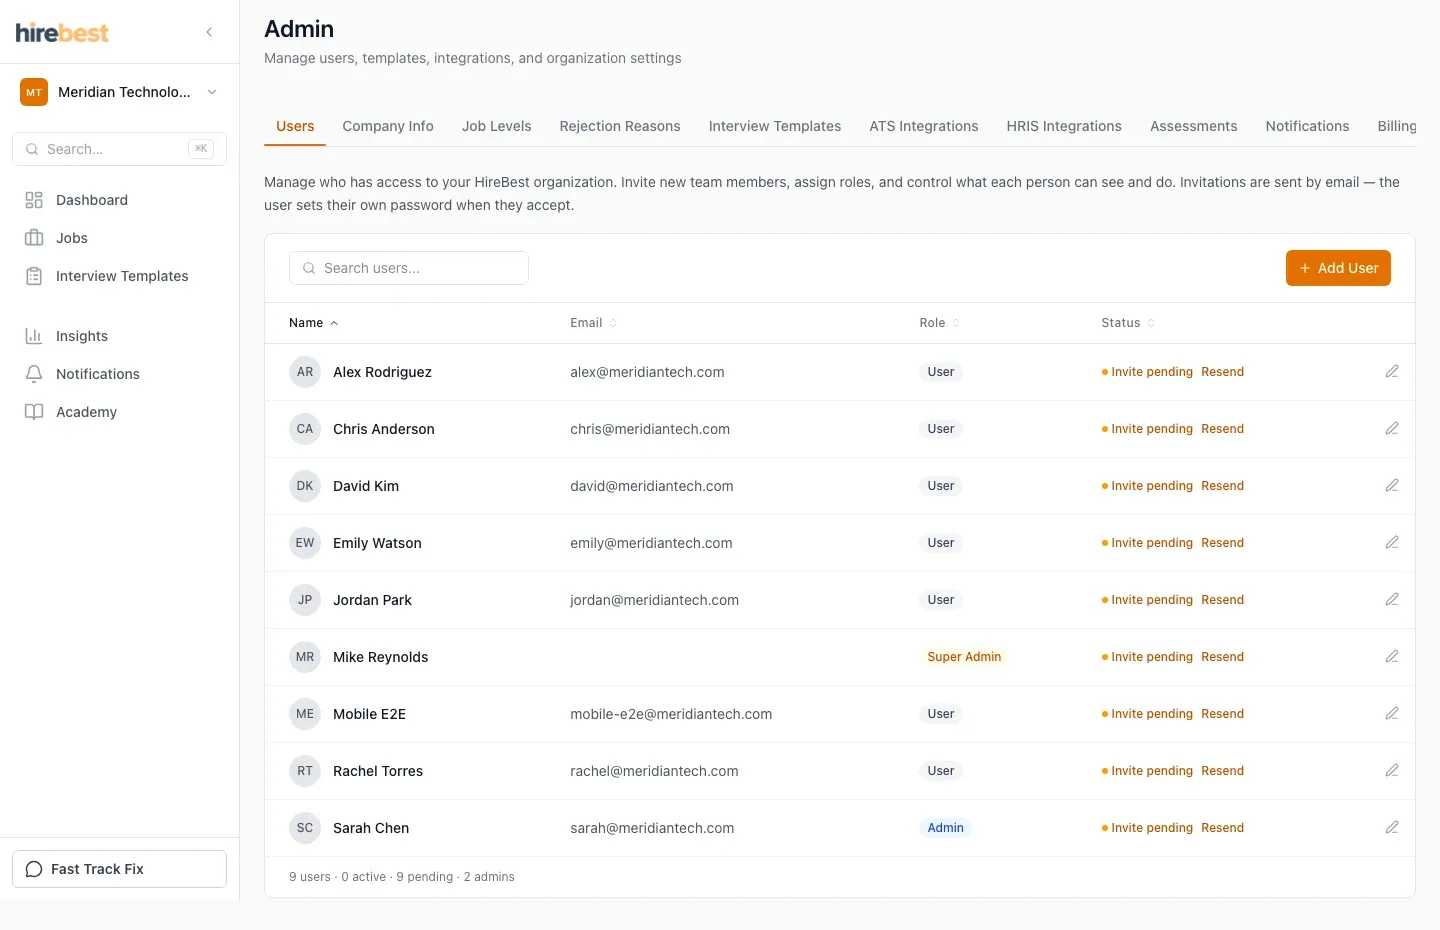
Task: Resend the invite to Mike Reynolds
Action: 1223,657
